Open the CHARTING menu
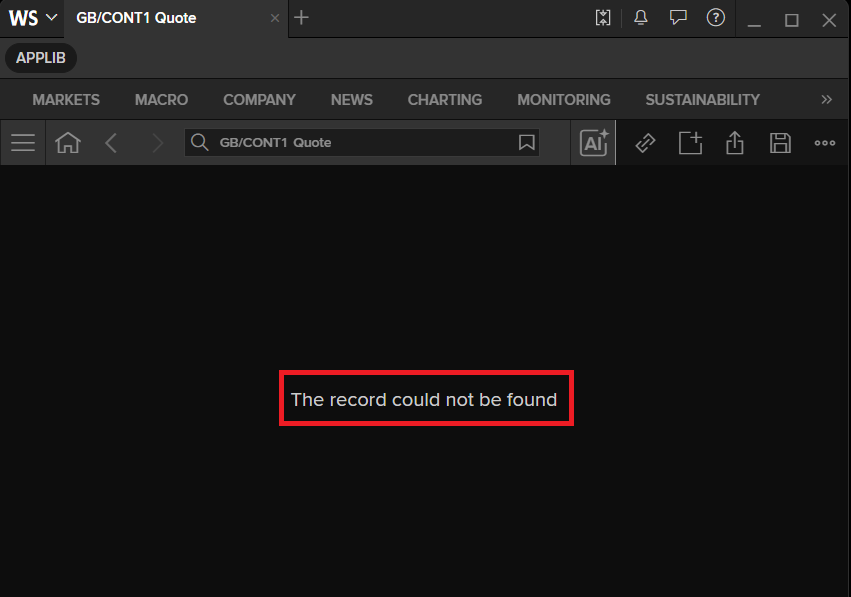 coord(444,100)
